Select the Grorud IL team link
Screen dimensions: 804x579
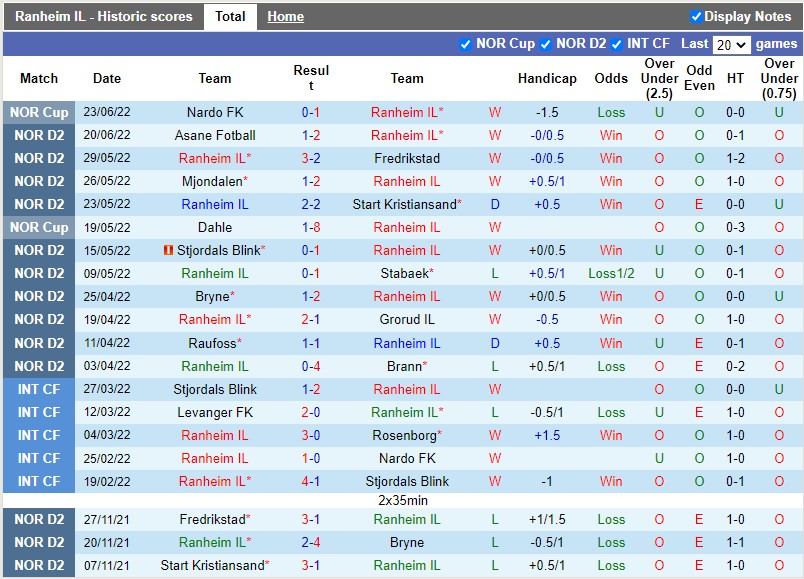tap(407, 319)
